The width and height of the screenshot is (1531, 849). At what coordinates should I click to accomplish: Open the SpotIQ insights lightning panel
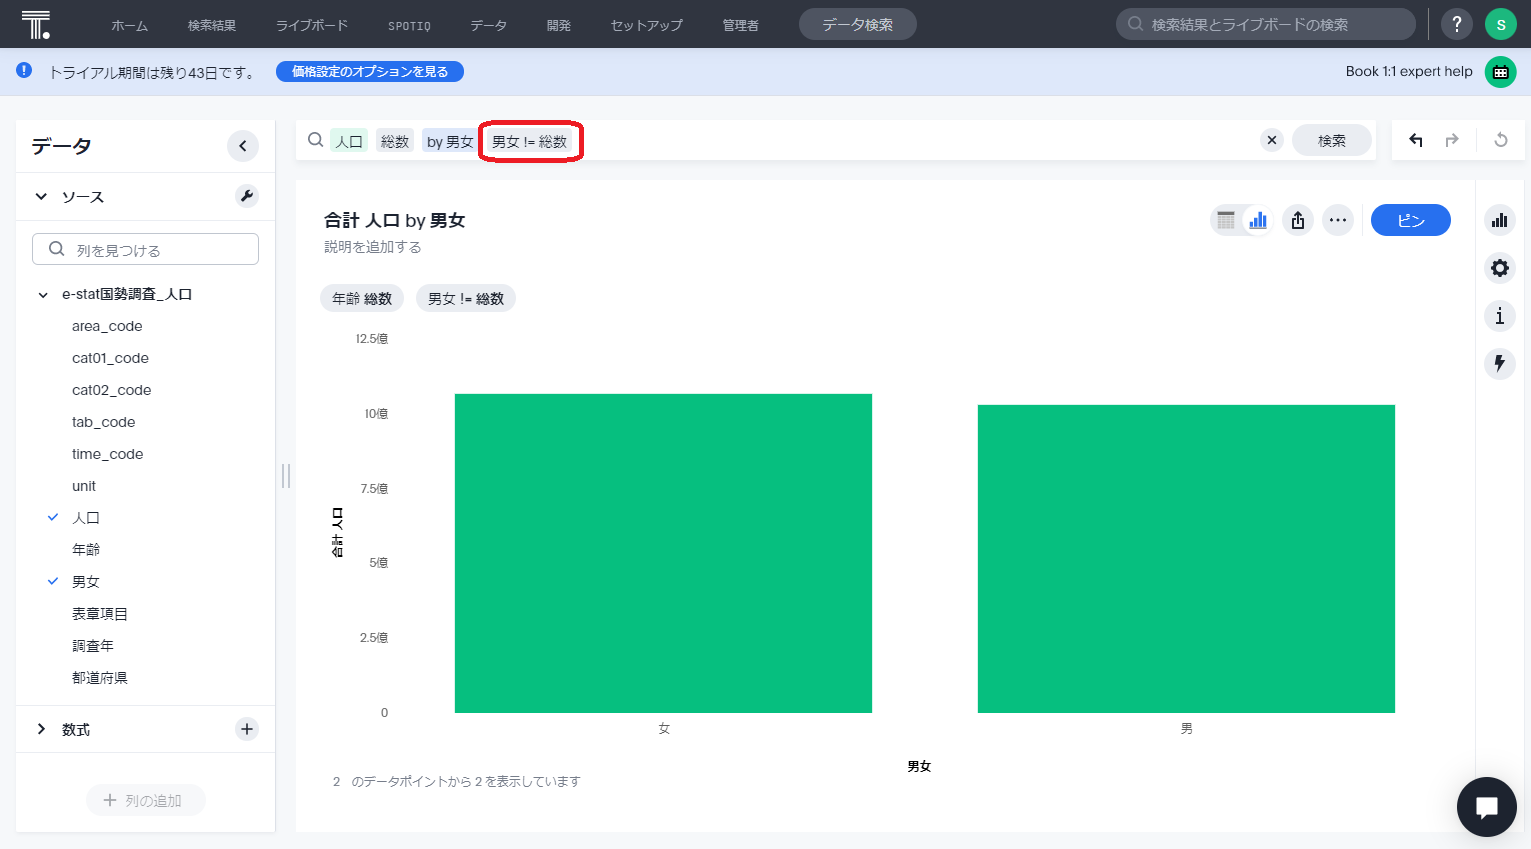(1499, 364)
